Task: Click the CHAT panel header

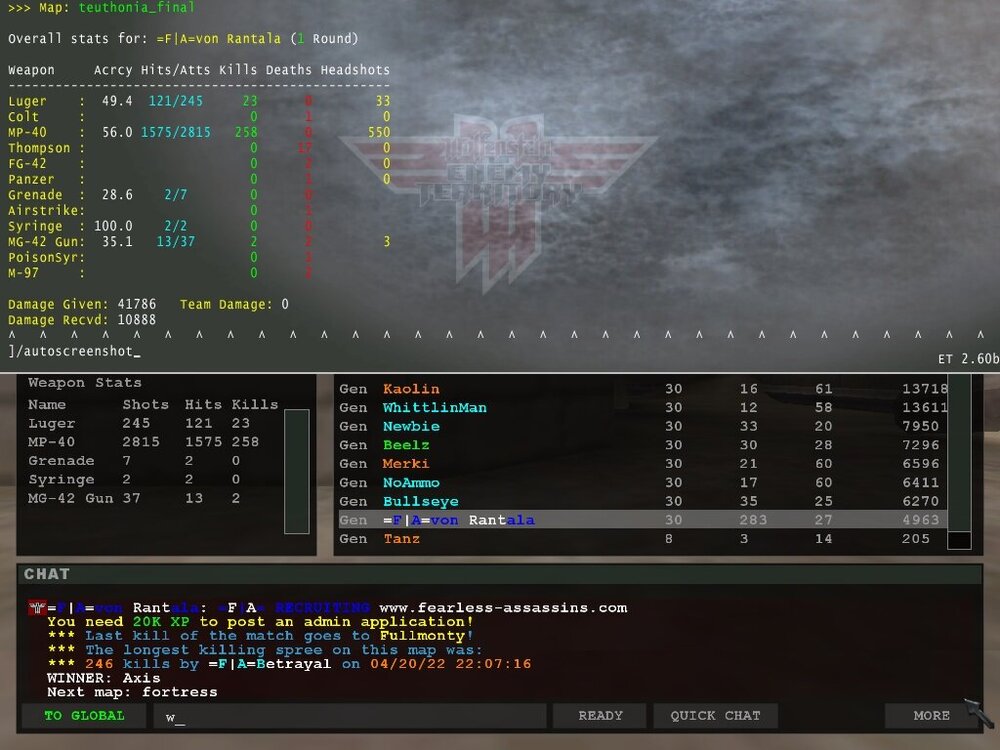Action: pos(500,574)
